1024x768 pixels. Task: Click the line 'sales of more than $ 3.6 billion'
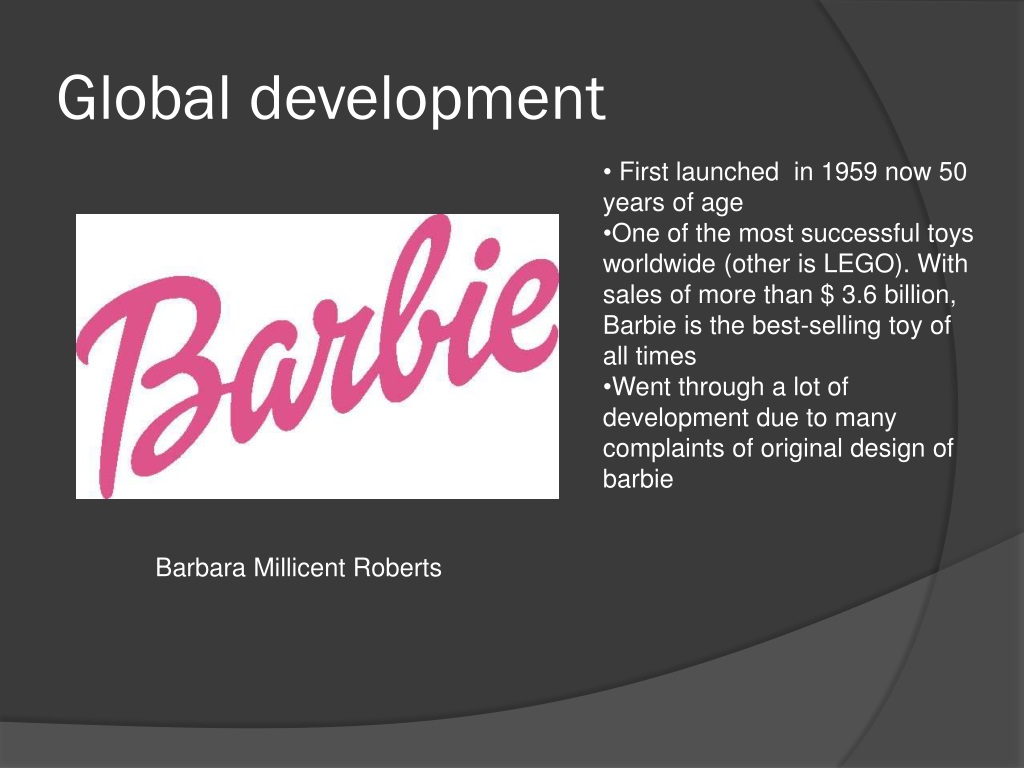point(780,295)
